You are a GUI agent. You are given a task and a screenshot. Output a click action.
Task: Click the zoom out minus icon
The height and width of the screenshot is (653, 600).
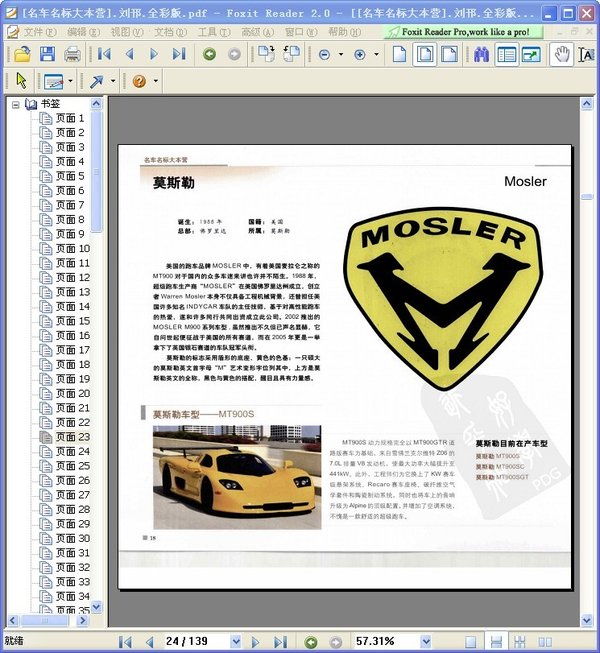point(324,55)
